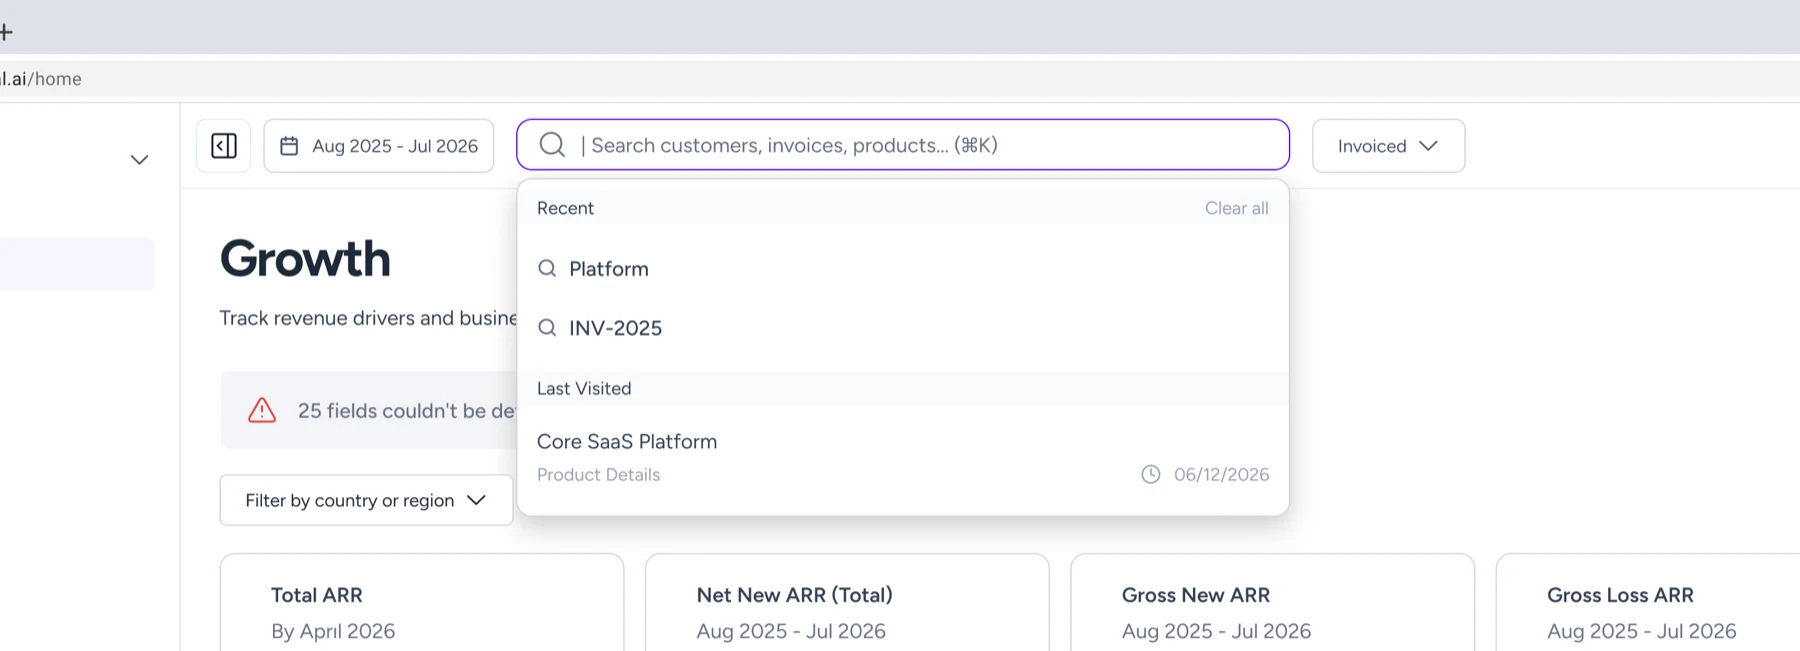This screenshot has width=1800, height=651.
Task: Open the Aug 2025 - Jul 2026 date picker
Action: click(x=379, y=146)
